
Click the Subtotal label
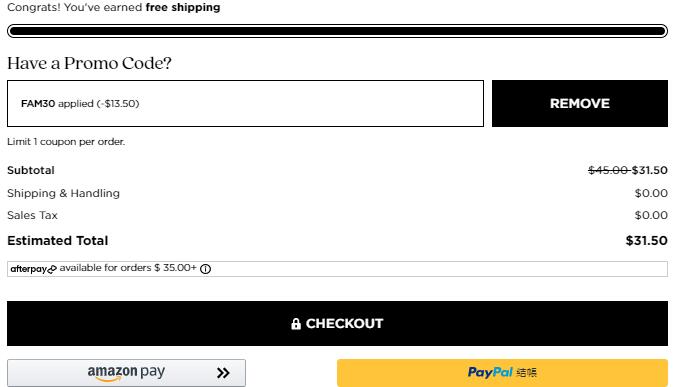pyautogui.click(x=31, y=170)
